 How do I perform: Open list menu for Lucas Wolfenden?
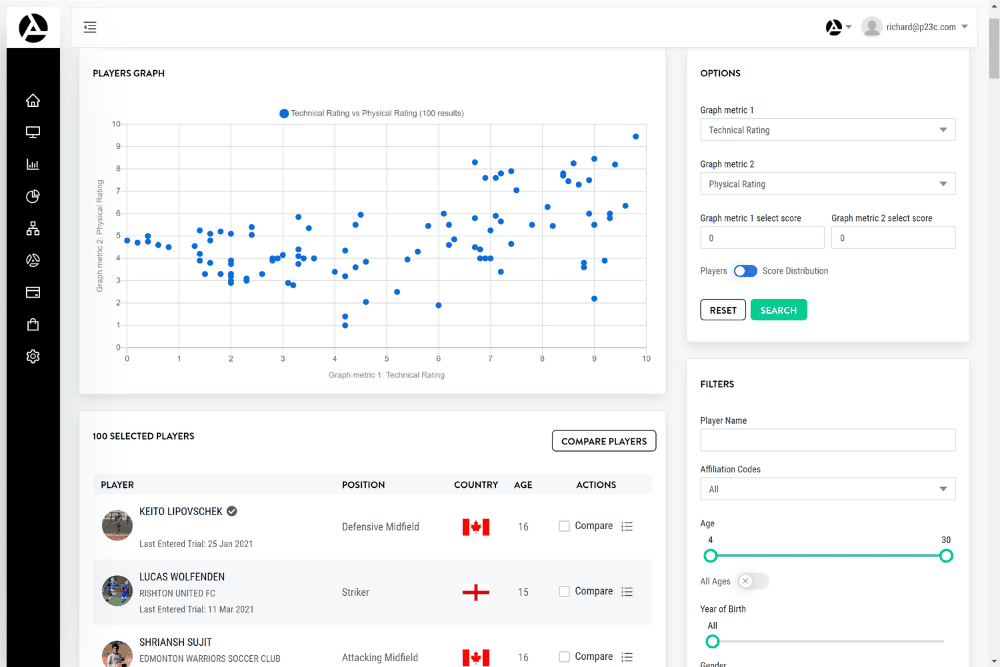tap(627, 592)
